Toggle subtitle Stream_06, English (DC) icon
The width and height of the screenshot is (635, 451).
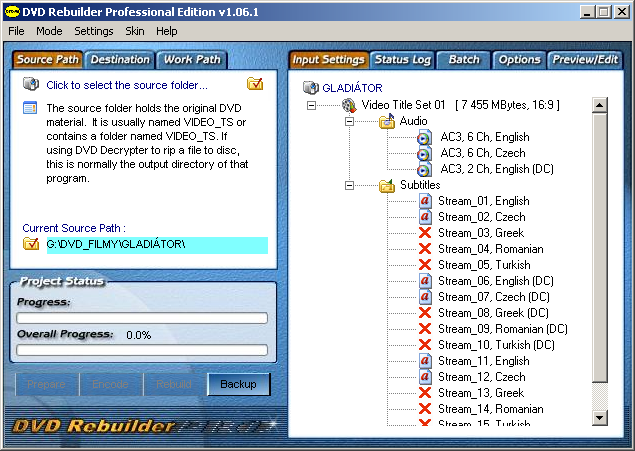click(425, 281)
